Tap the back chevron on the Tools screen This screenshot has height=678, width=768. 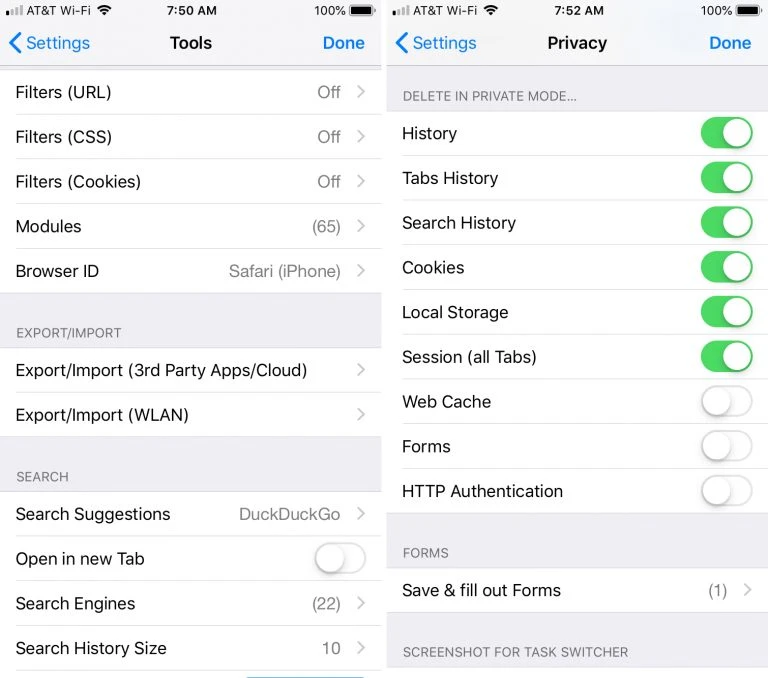point(15,43)
